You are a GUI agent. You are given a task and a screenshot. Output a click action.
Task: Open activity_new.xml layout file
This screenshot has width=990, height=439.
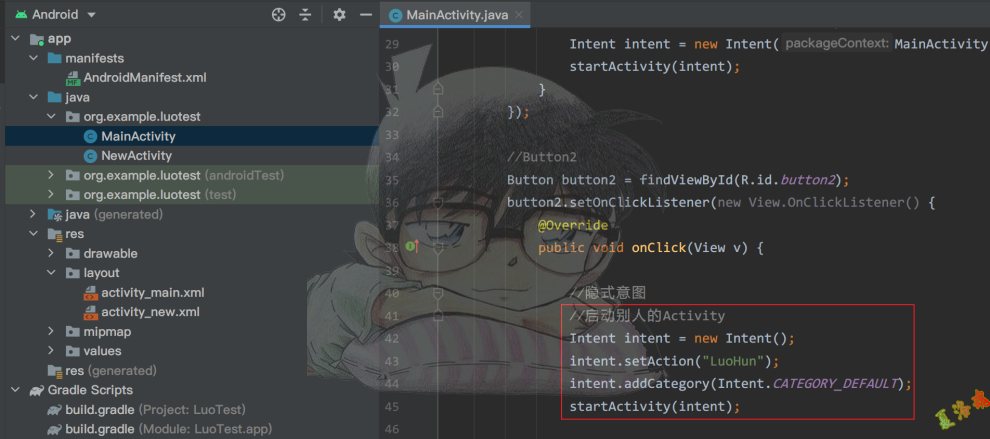tap(150, 312)
